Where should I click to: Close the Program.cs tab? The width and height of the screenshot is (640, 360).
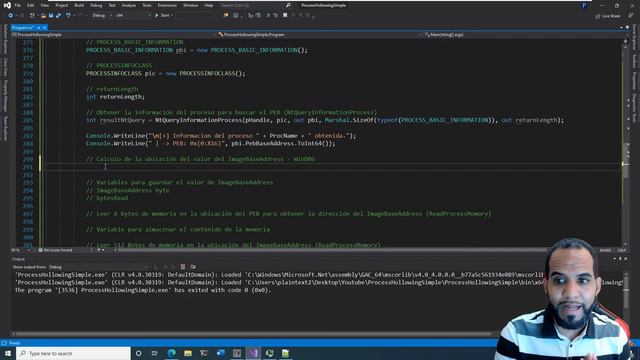(44, 27)
